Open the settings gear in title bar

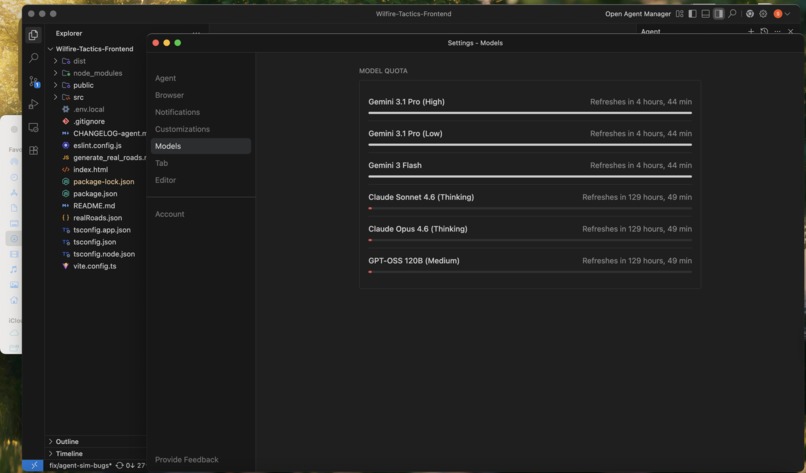pos(763,14)
